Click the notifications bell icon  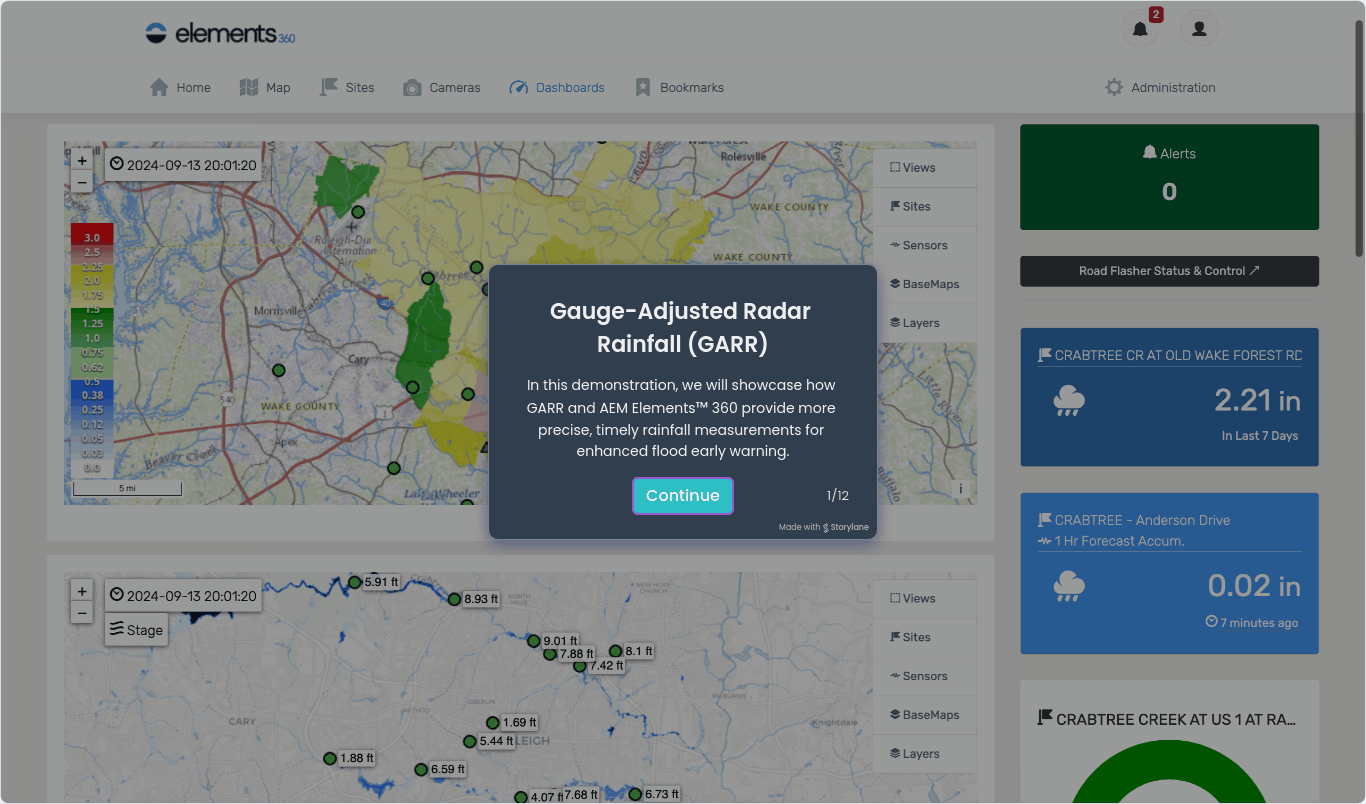click(x=1140, y=29)
